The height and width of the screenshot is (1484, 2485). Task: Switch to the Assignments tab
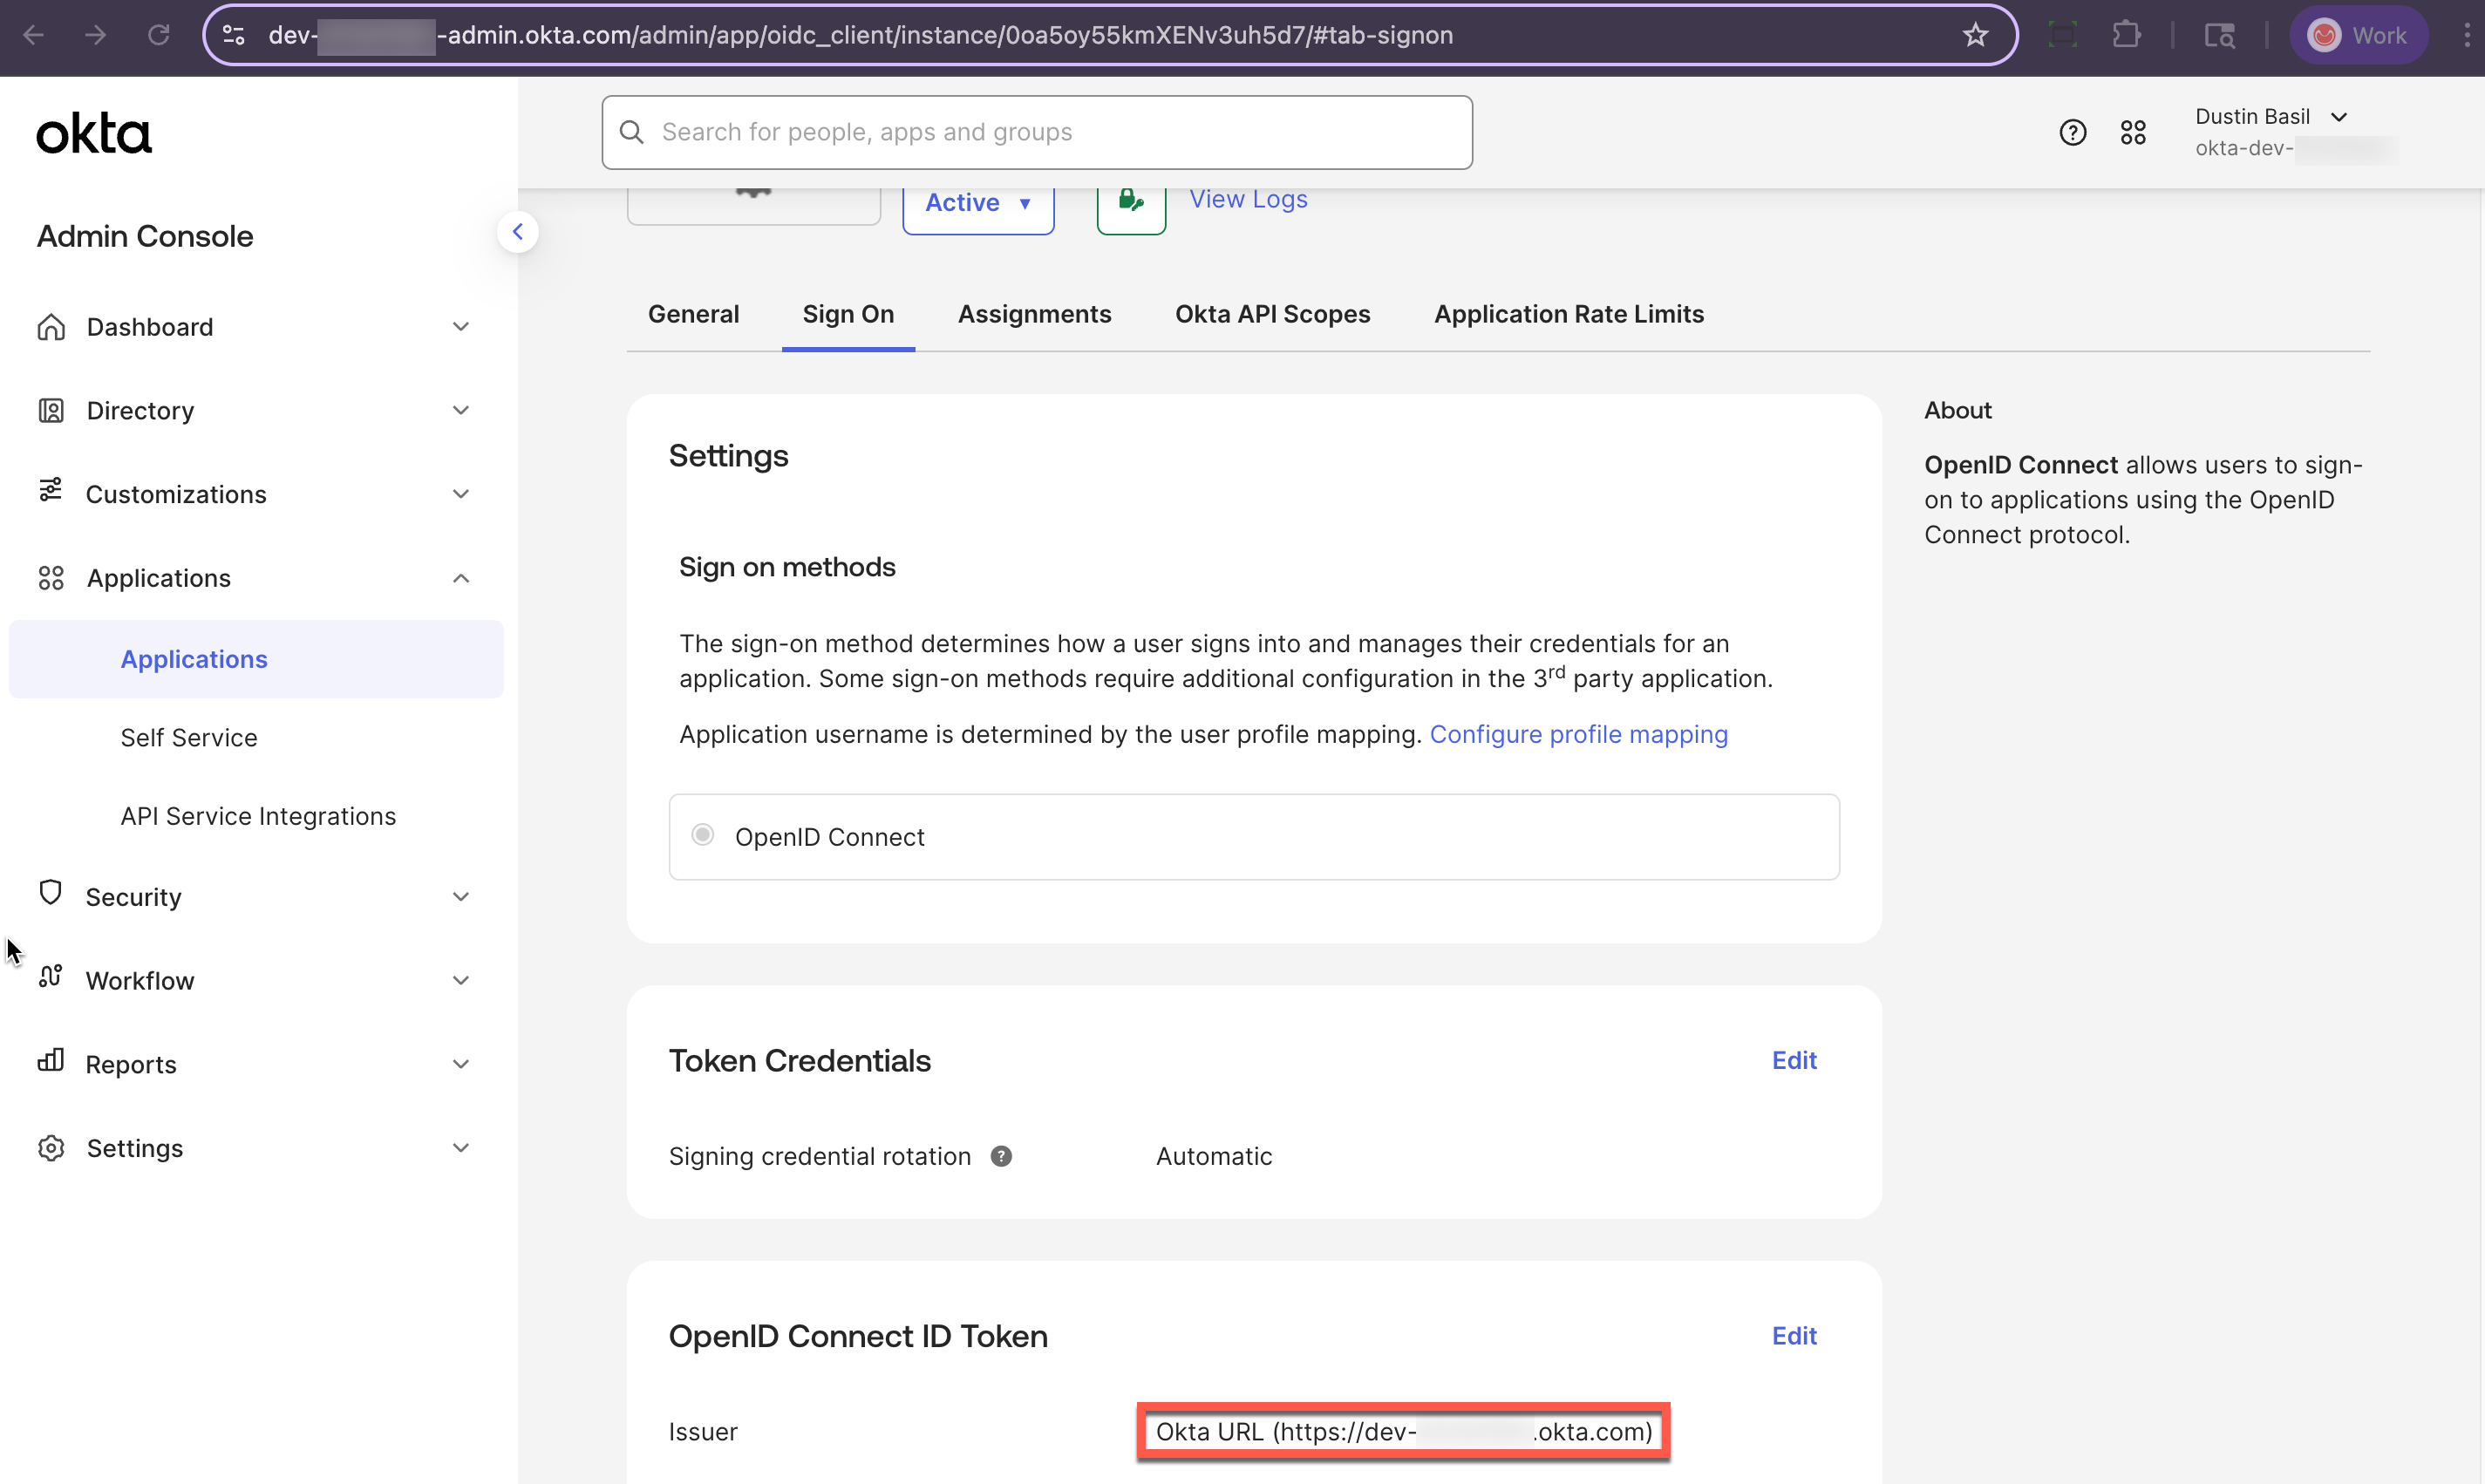[x=1034, y=314]
